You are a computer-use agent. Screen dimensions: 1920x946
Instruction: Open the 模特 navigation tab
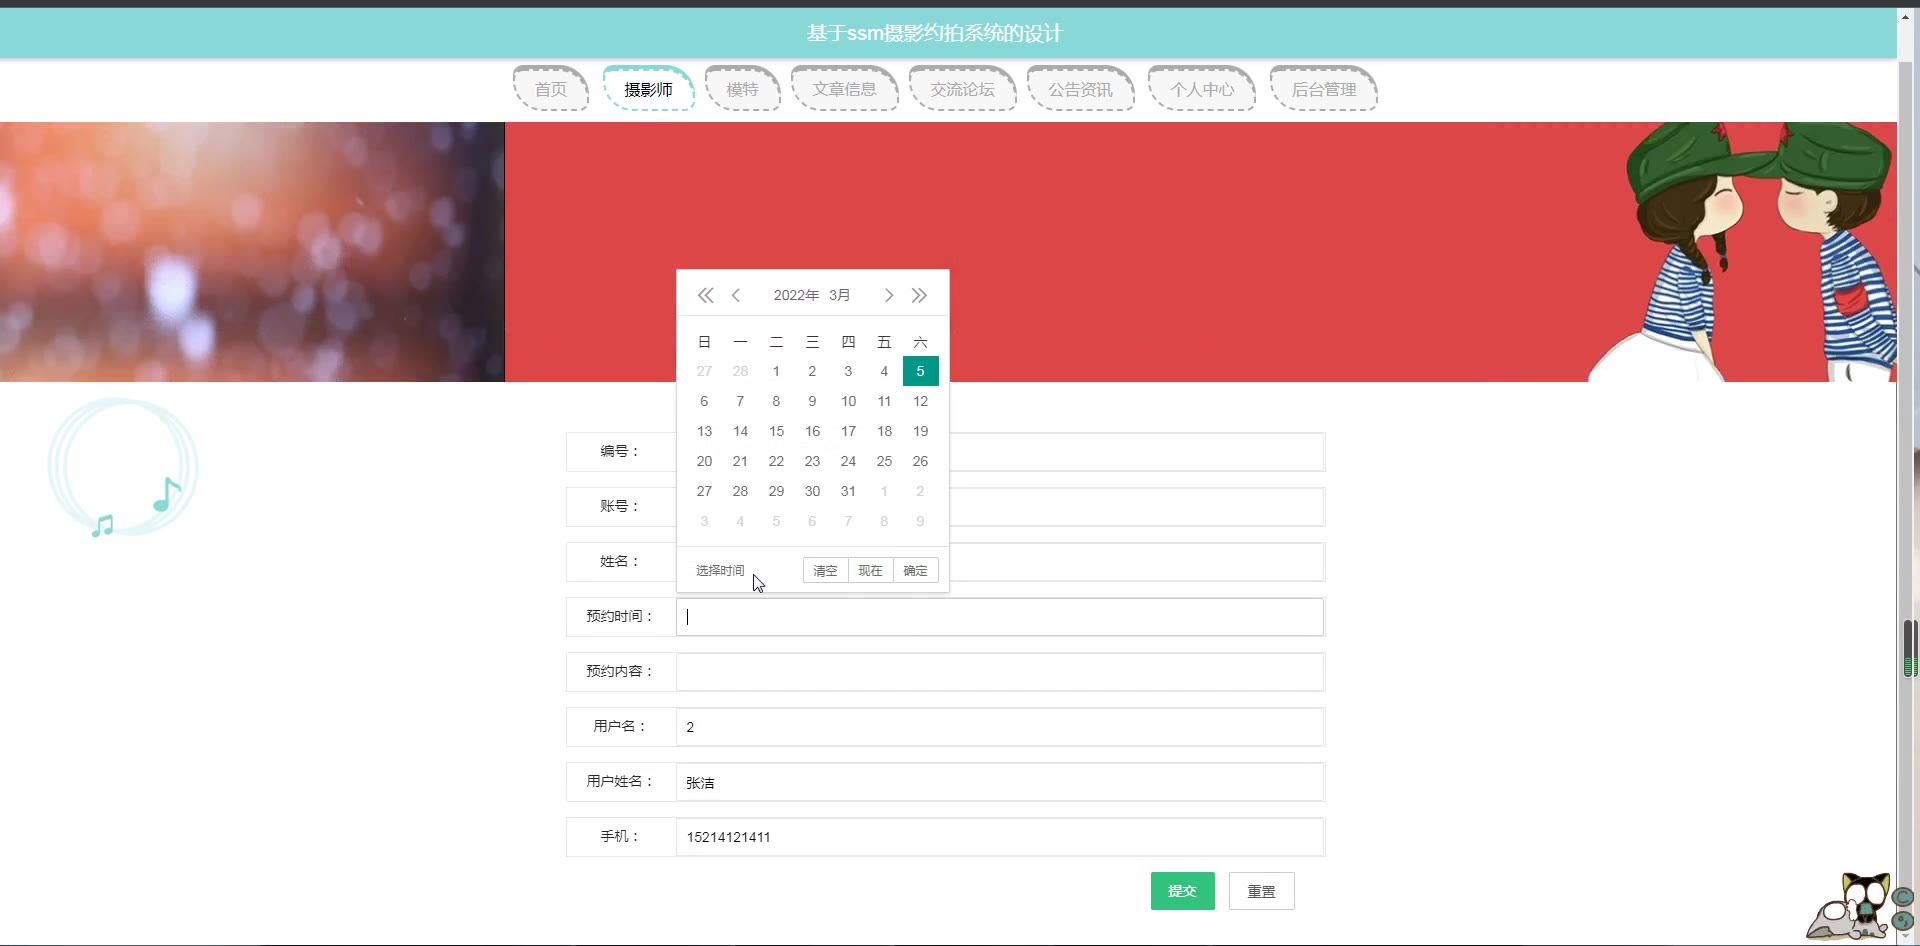[x=742, y=89]
